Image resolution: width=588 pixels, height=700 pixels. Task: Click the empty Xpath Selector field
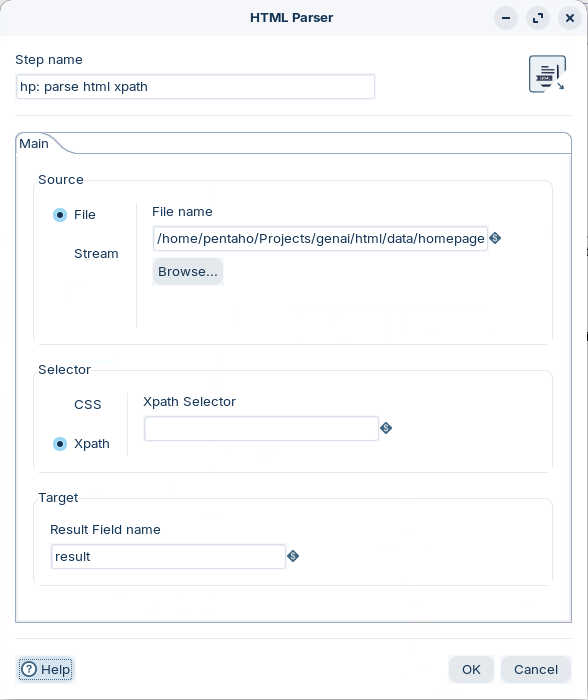[261, 429]
